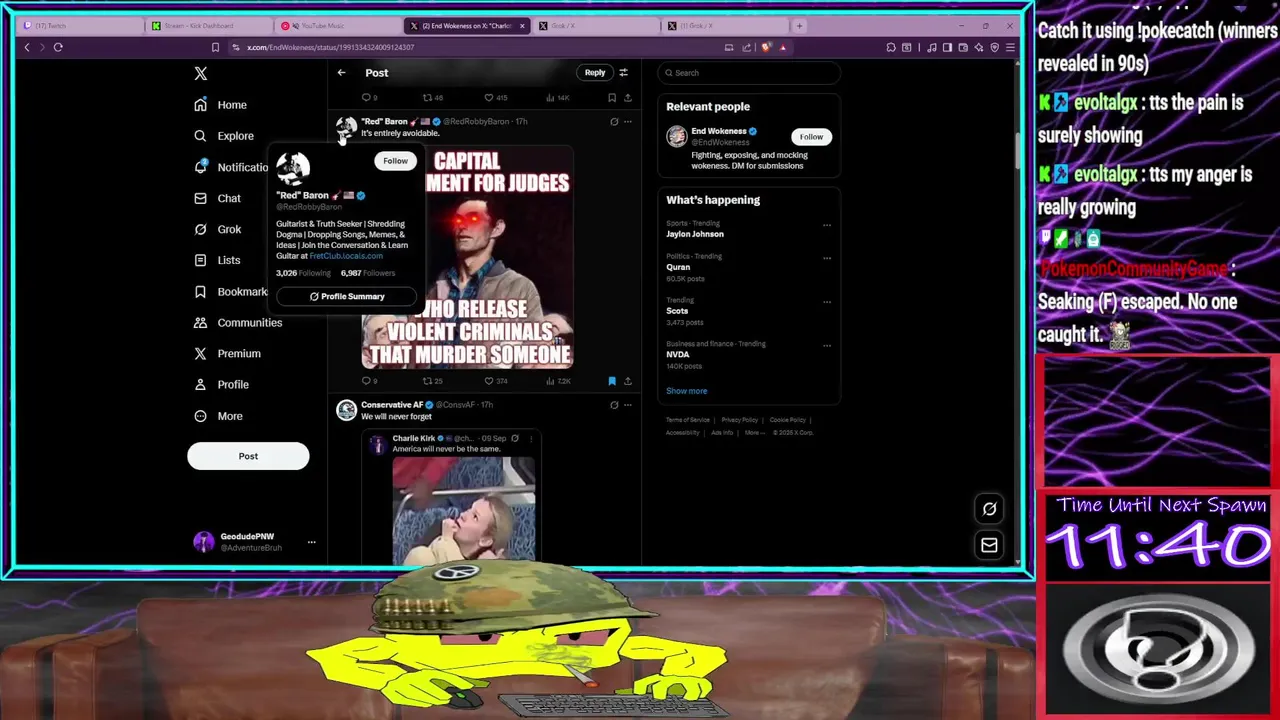Click the browser back arrow

pos(27,47)
